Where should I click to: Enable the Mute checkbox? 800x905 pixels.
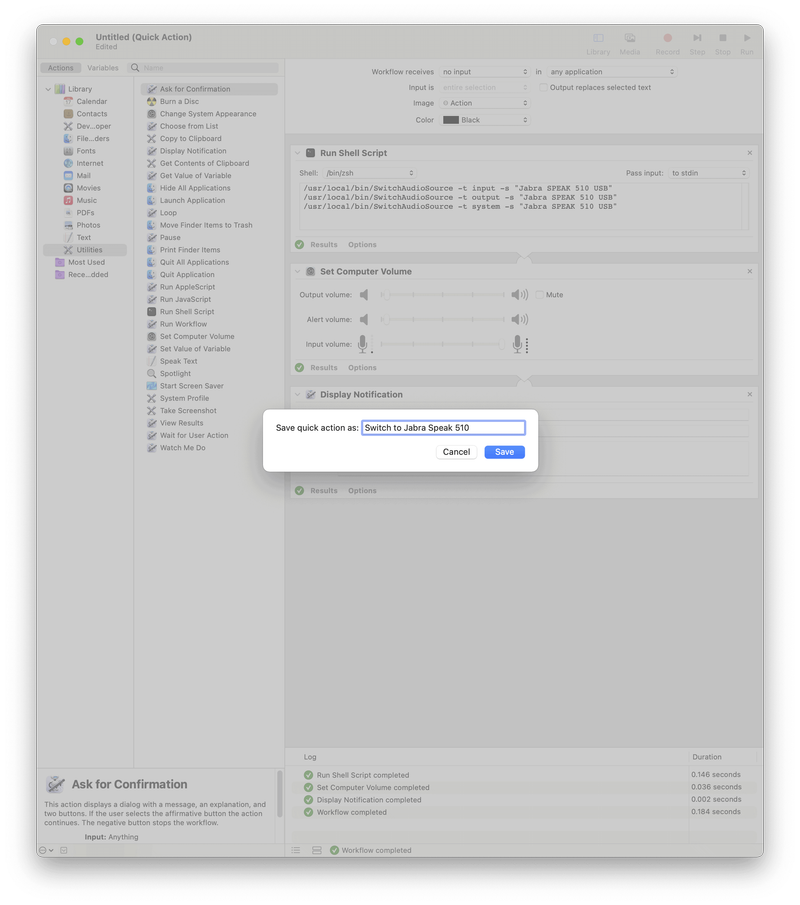pos(540,295)
